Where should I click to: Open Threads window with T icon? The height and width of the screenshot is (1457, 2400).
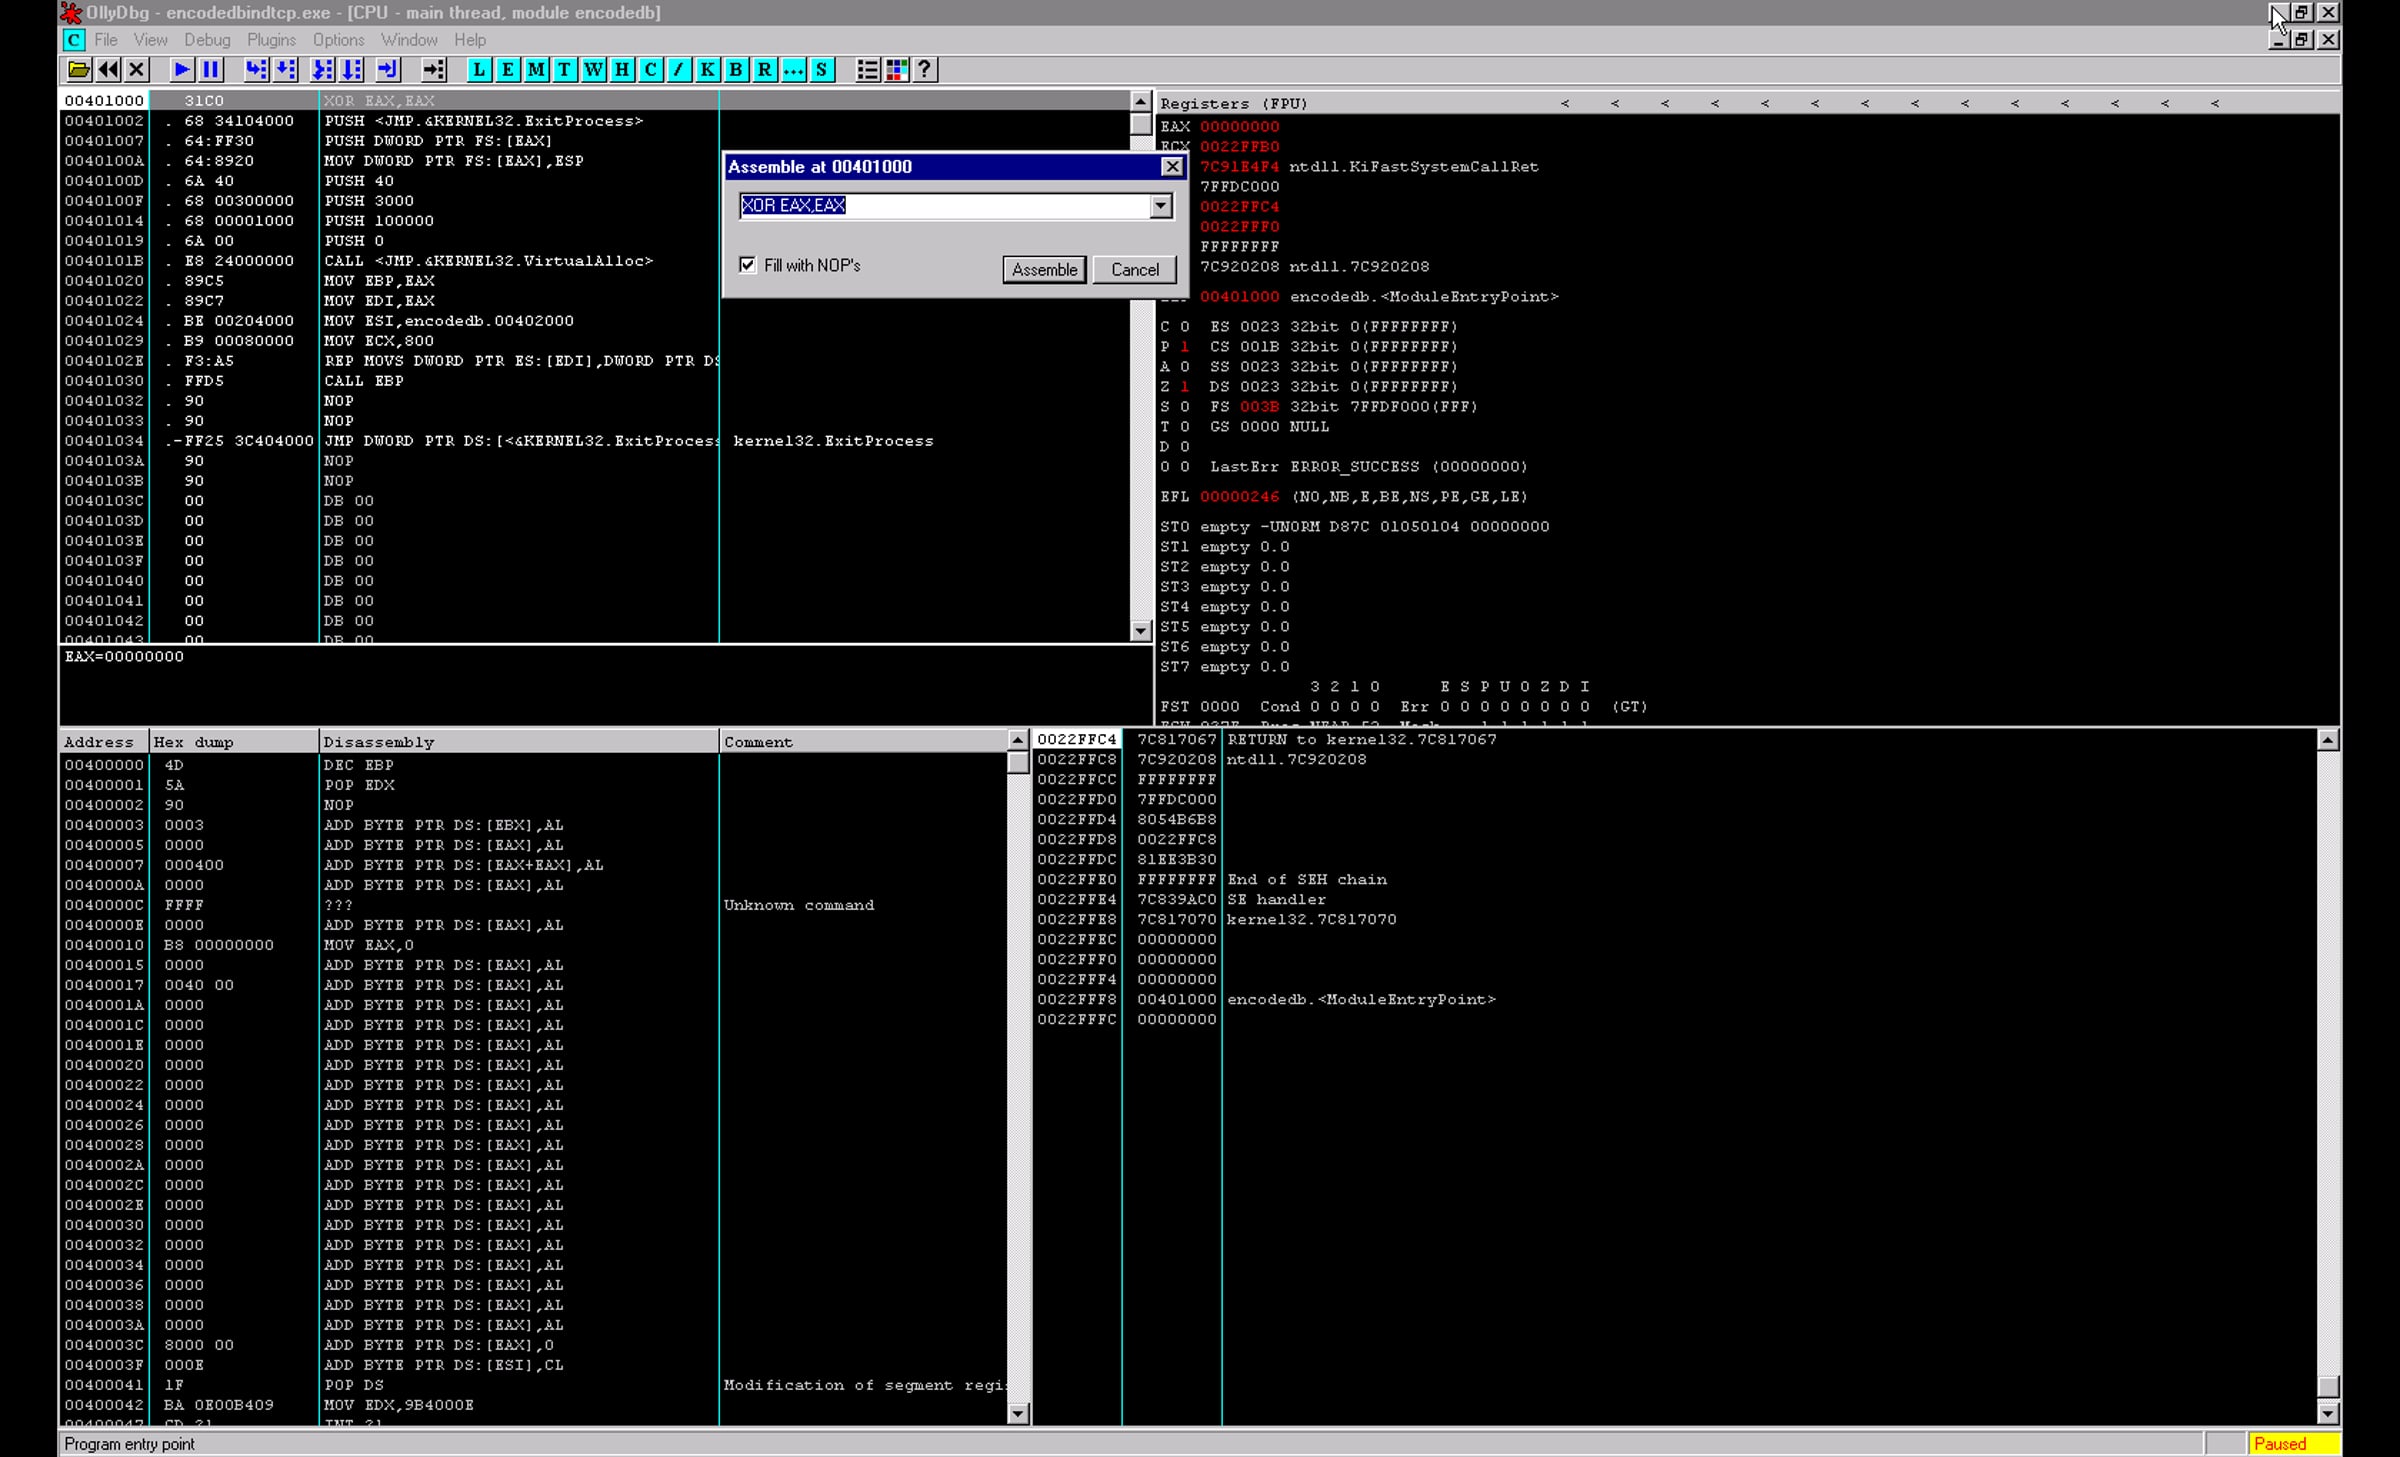(565, 69)
